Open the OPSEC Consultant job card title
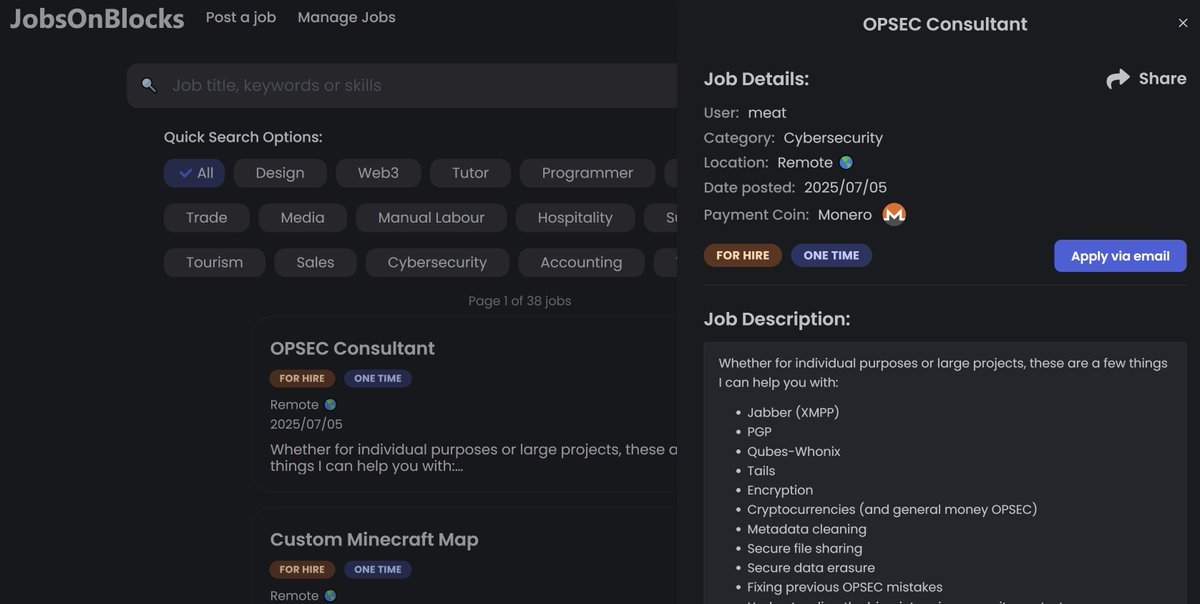Screen dimensions: 1200x604 tap(352, 348)
